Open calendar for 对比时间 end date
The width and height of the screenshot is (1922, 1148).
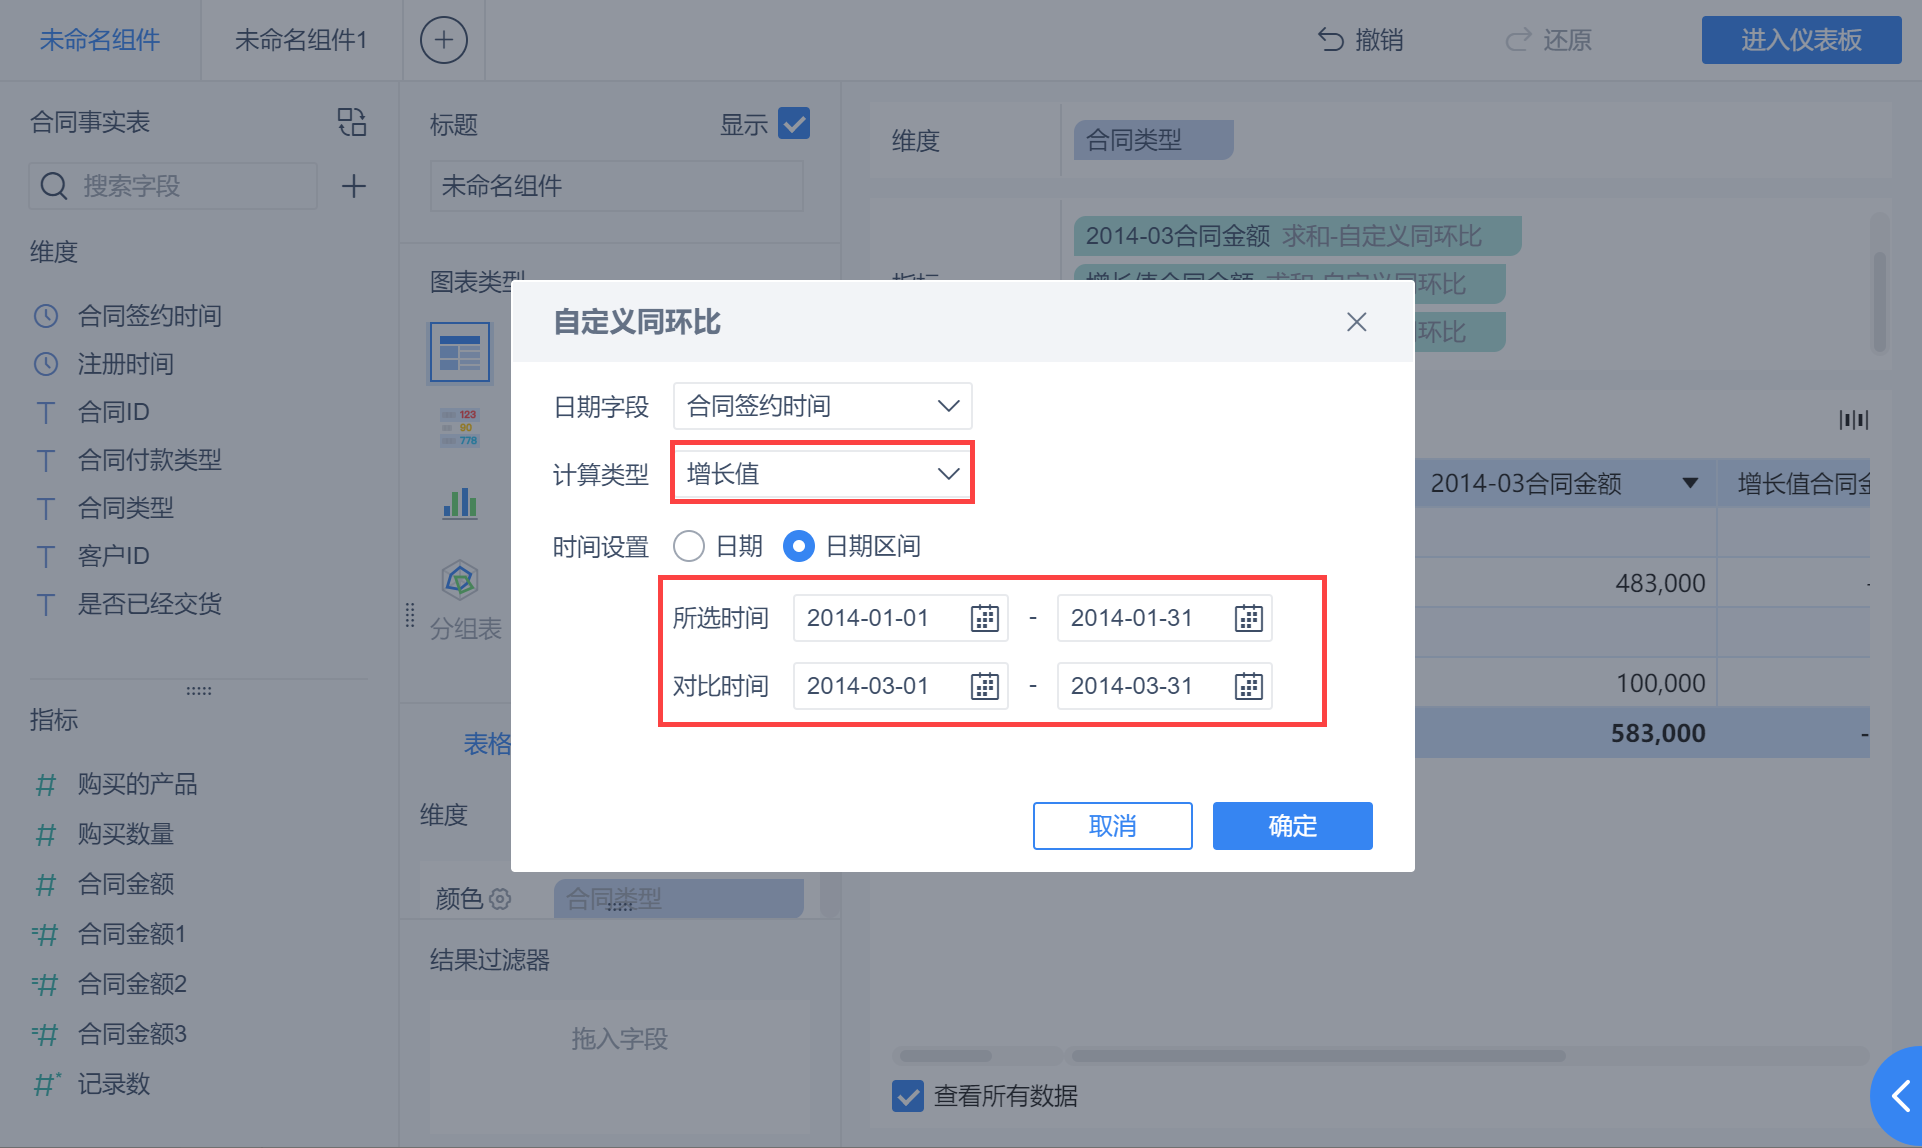click(x=1248, y=686)
